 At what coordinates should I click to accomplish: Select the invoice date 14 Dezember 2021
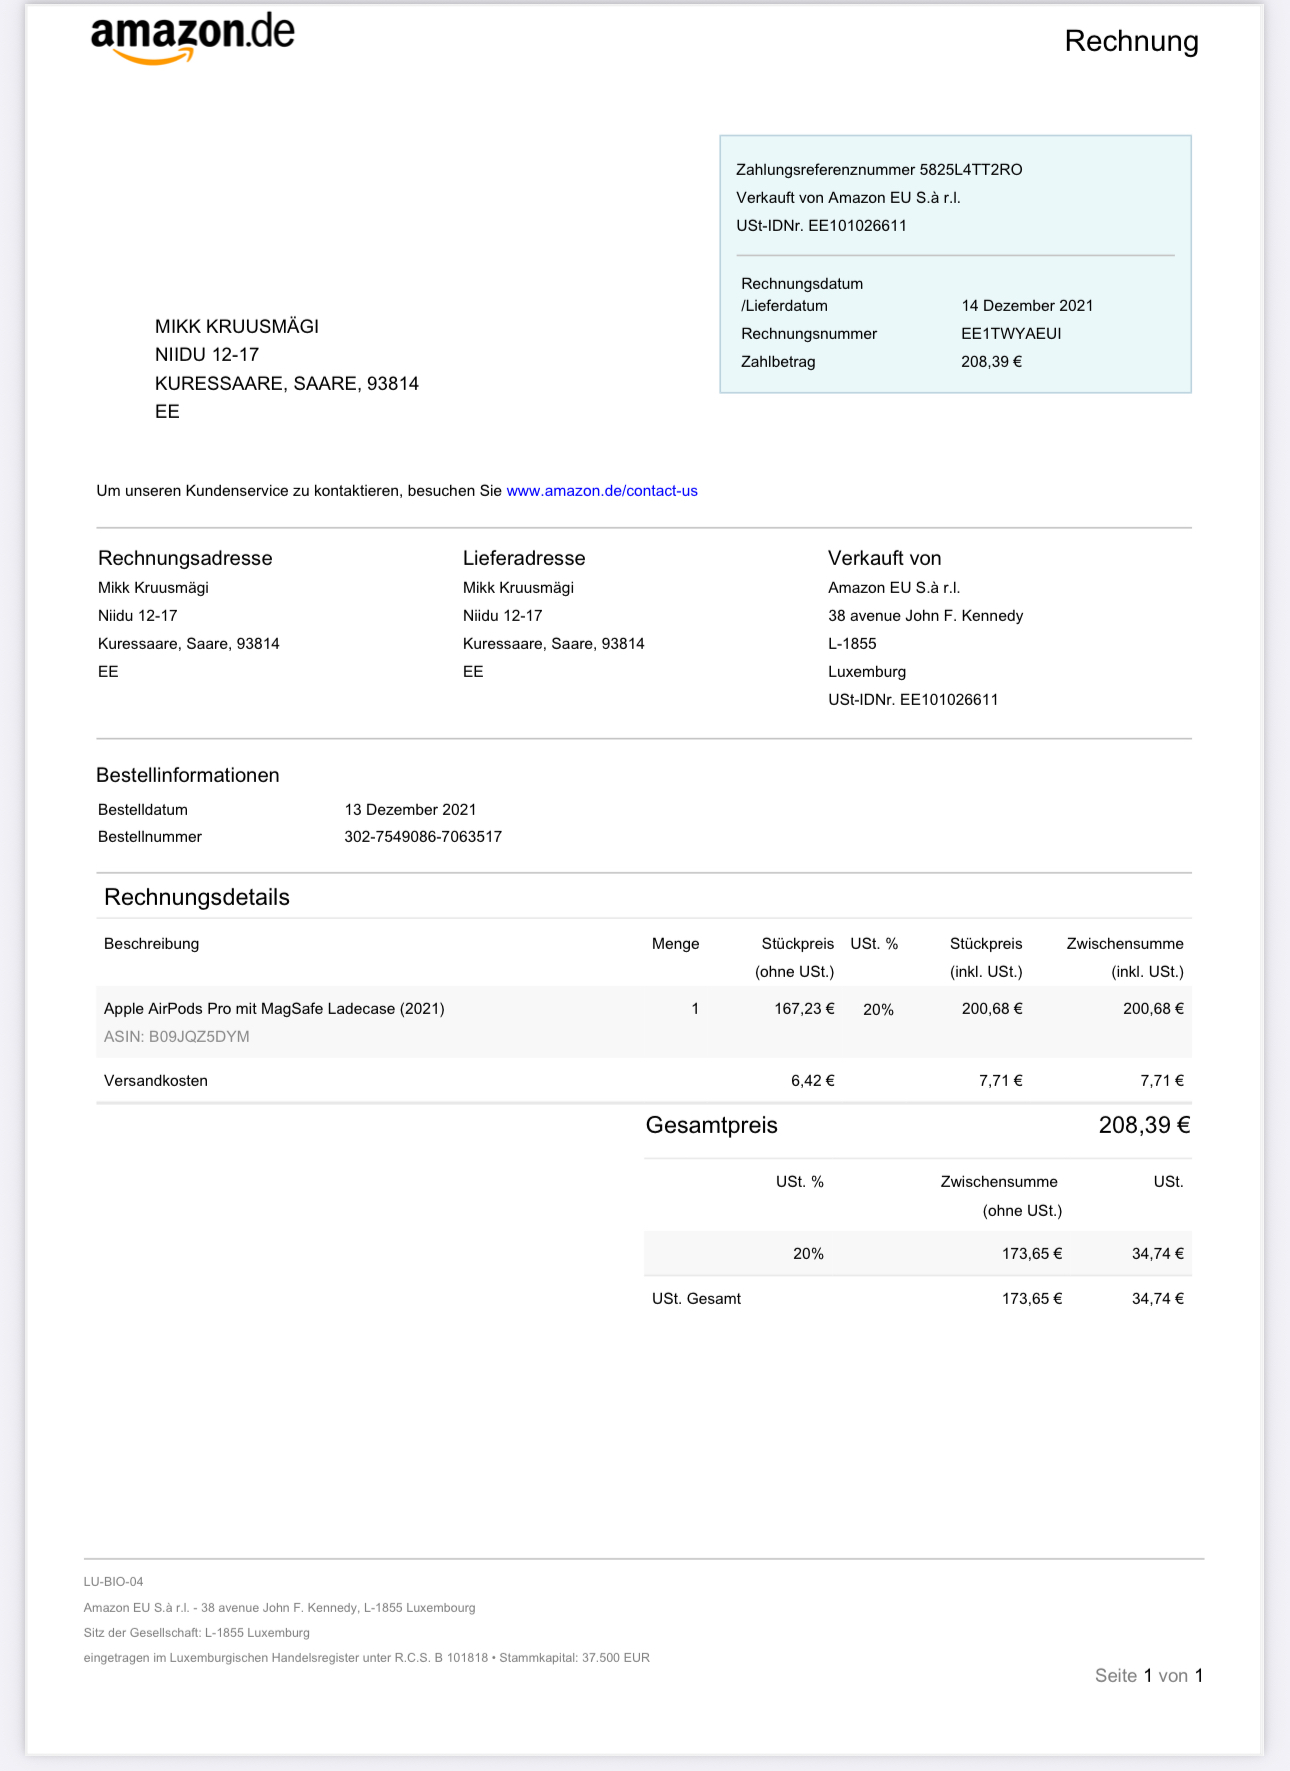pyautogui.click(x=1027, y=306)
